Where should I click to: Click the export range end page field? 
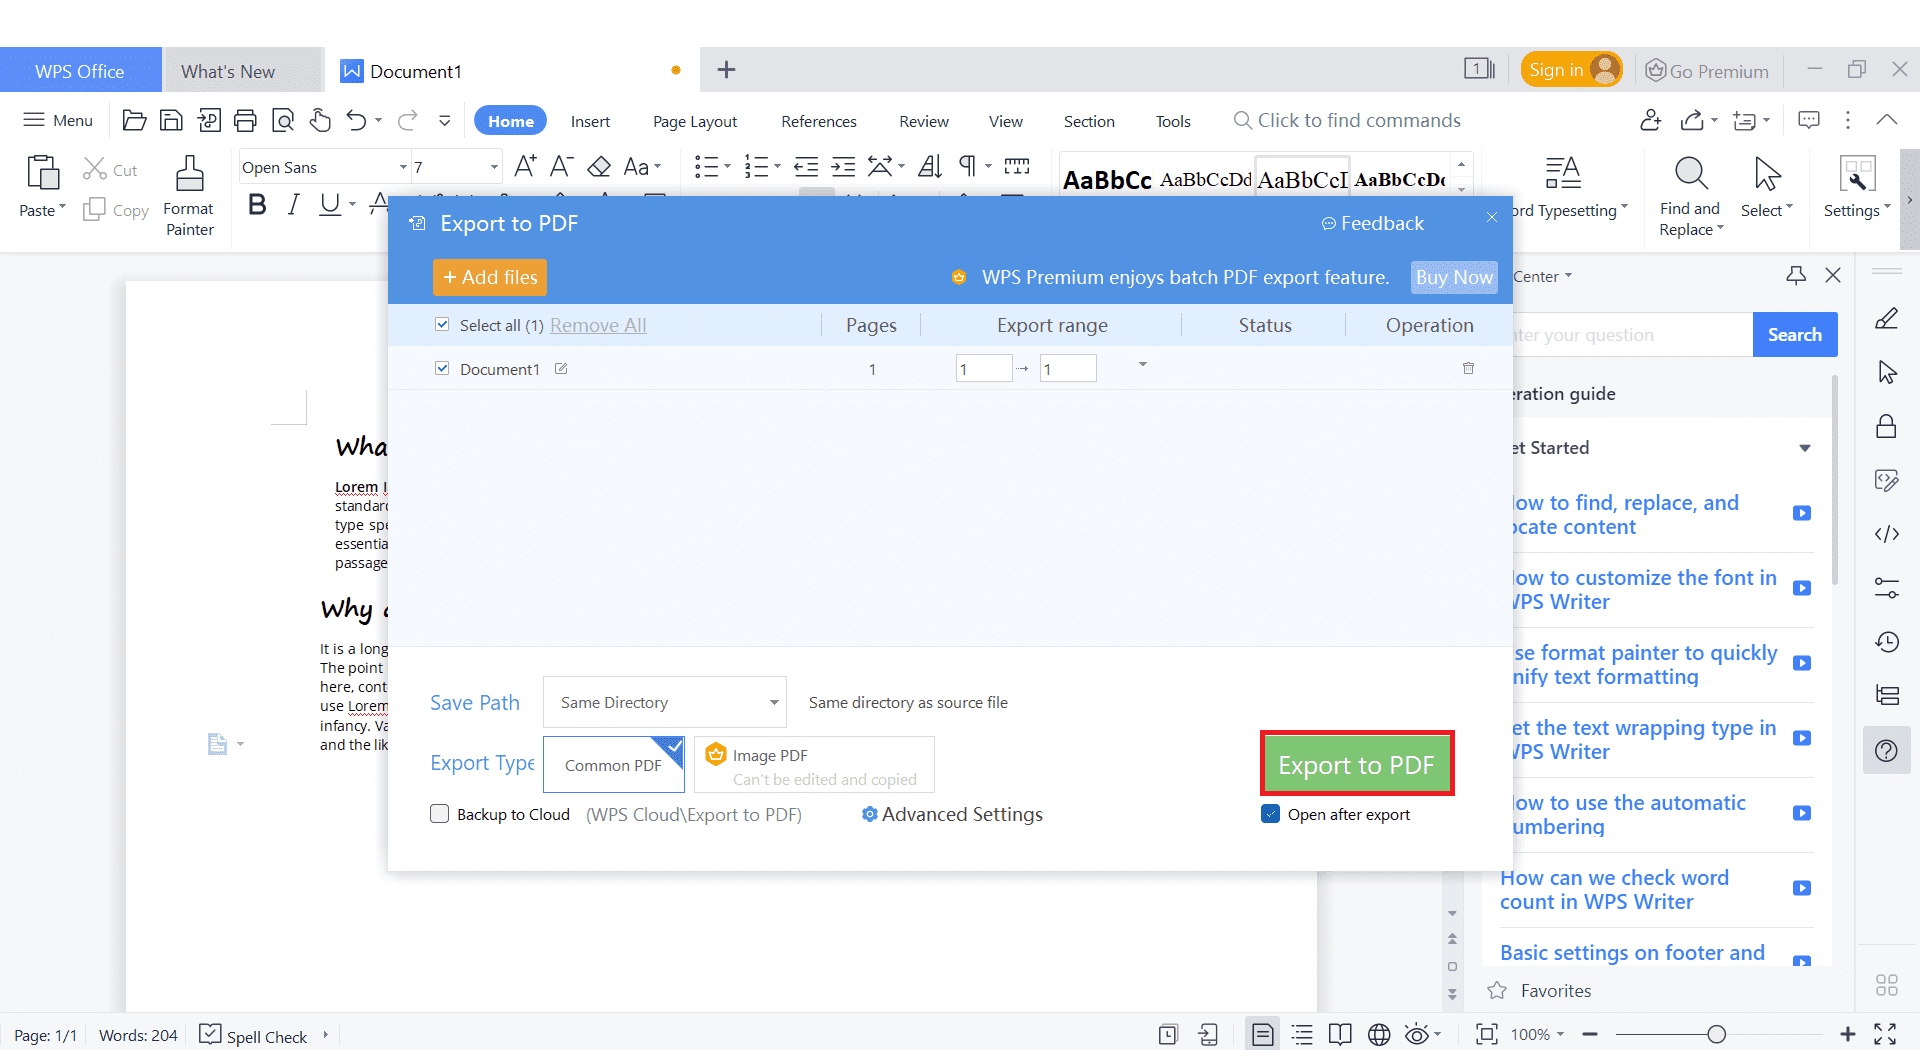tap(1068, 368)
